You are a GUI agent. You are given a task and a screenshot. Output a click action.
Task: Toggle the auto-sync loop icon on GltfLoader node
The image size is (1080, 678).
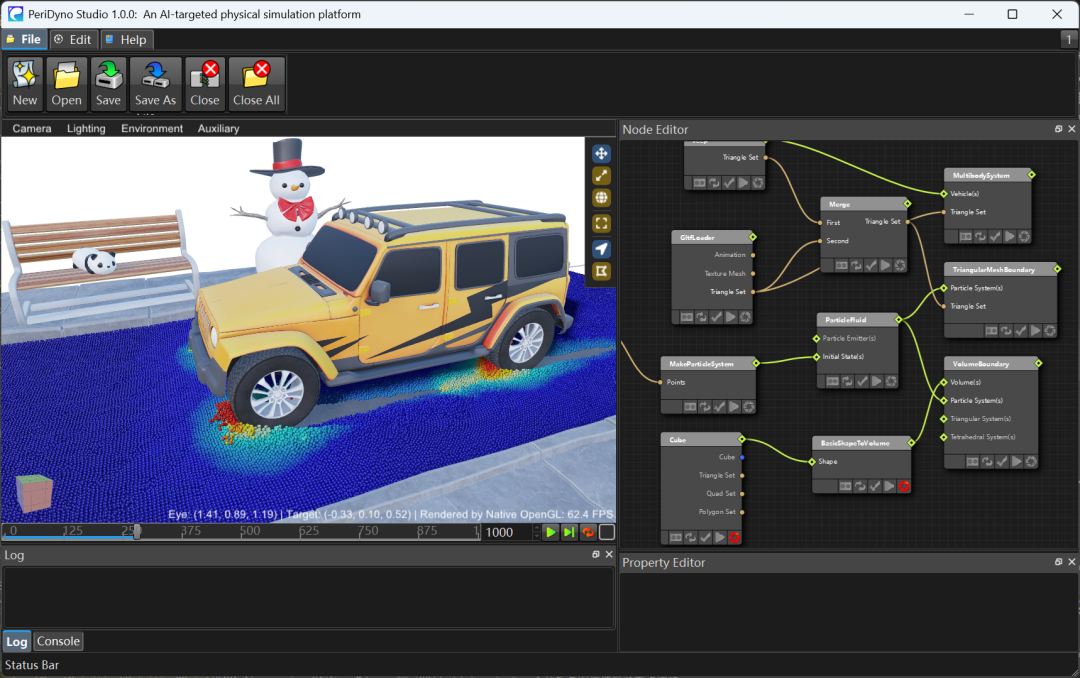(701, 317)
